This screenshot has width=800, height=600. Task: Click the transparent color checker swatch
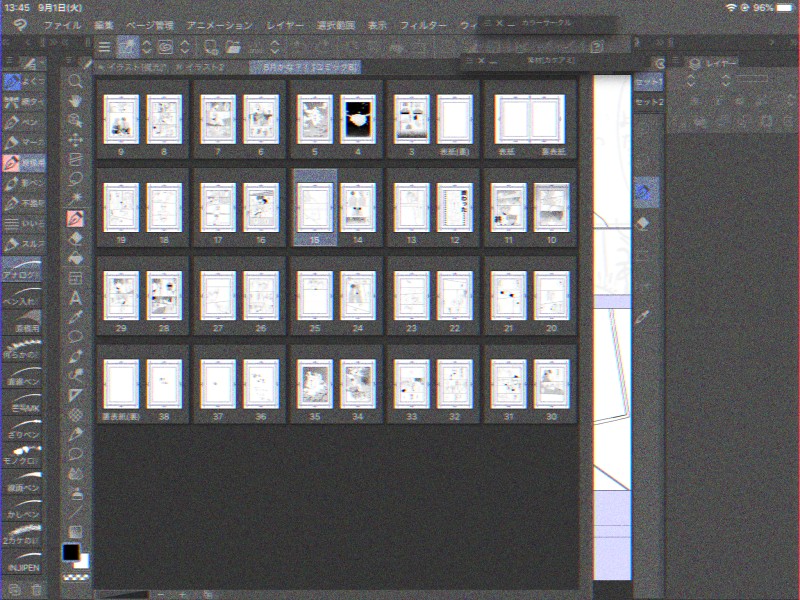[76, 578]
